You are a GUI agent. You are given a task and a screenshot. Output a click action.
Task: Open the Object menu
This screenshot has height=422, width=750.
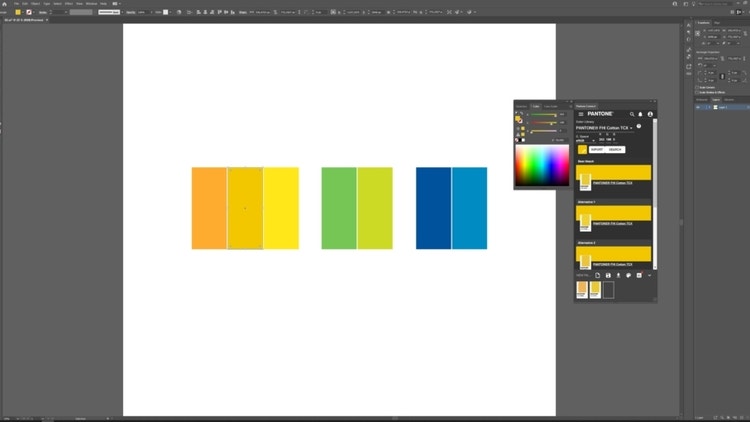tap(35, 3)
